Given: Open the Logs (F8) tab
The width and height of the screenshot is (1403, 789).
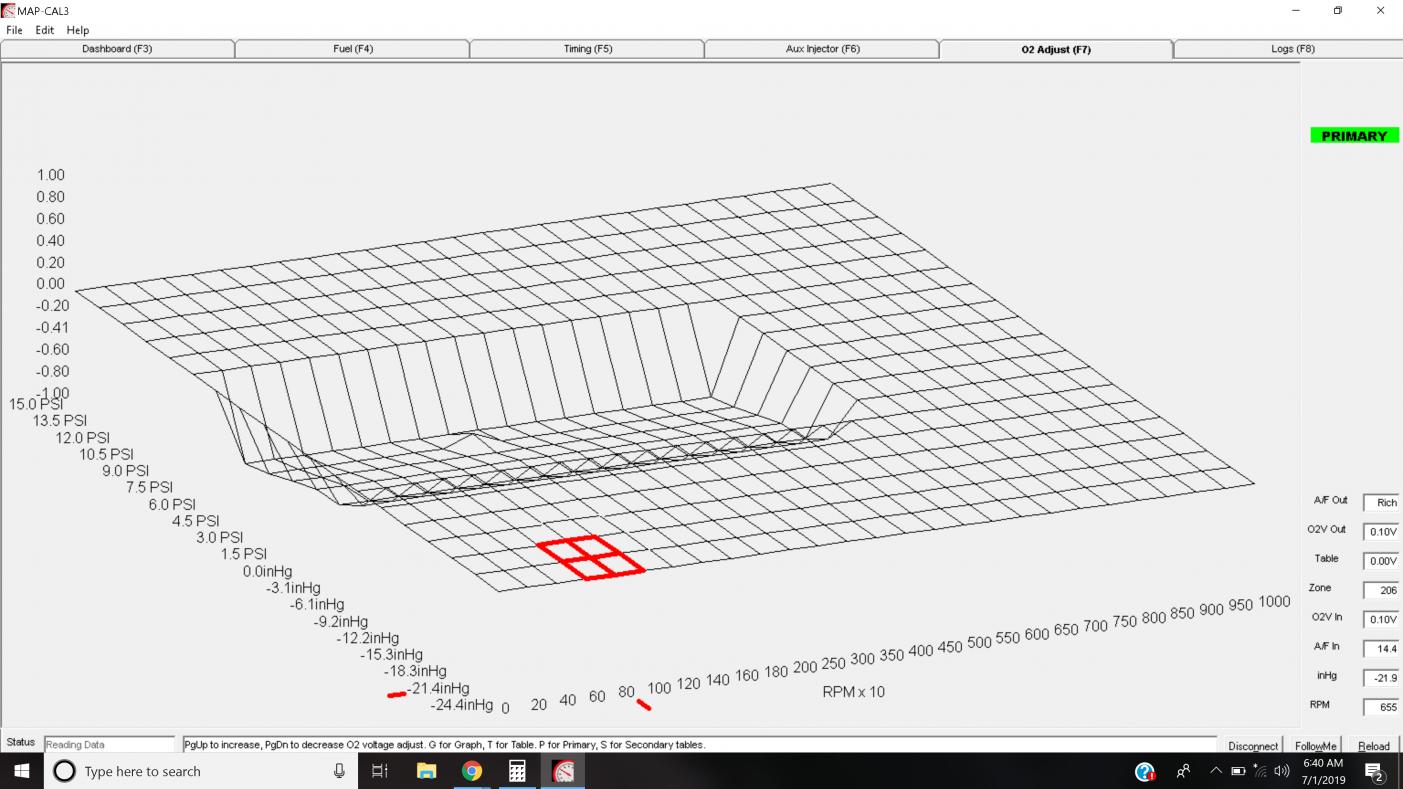Looking at the screenshot, I should [1292, 49].
